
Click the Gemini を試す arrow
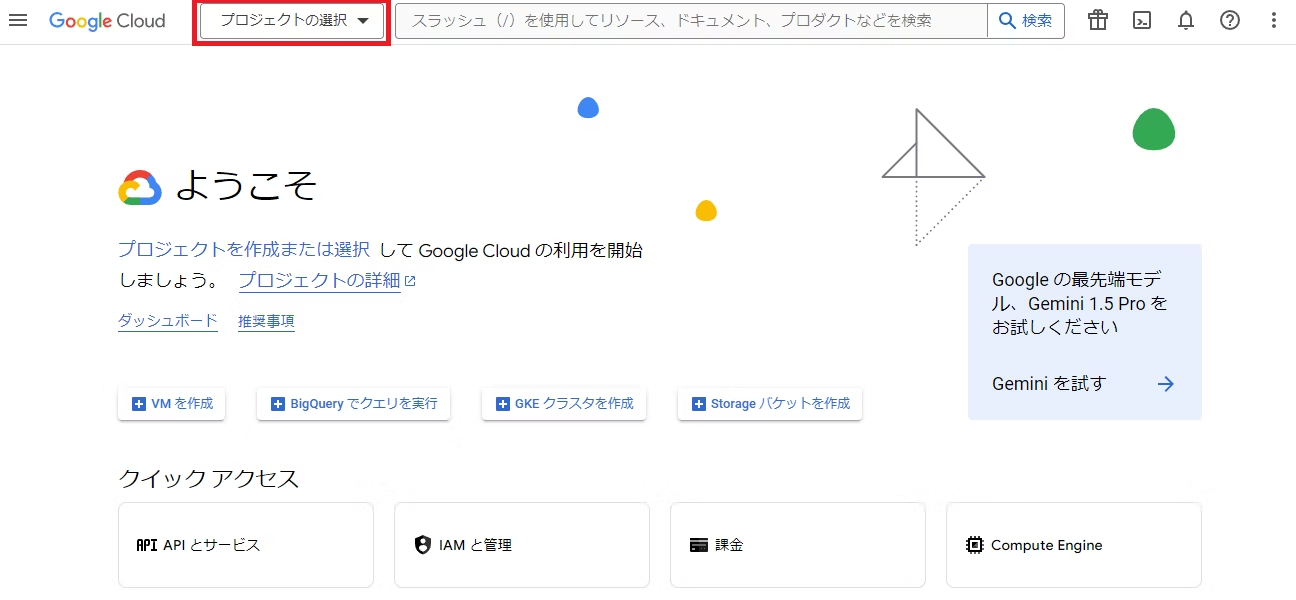(1165, 384)
